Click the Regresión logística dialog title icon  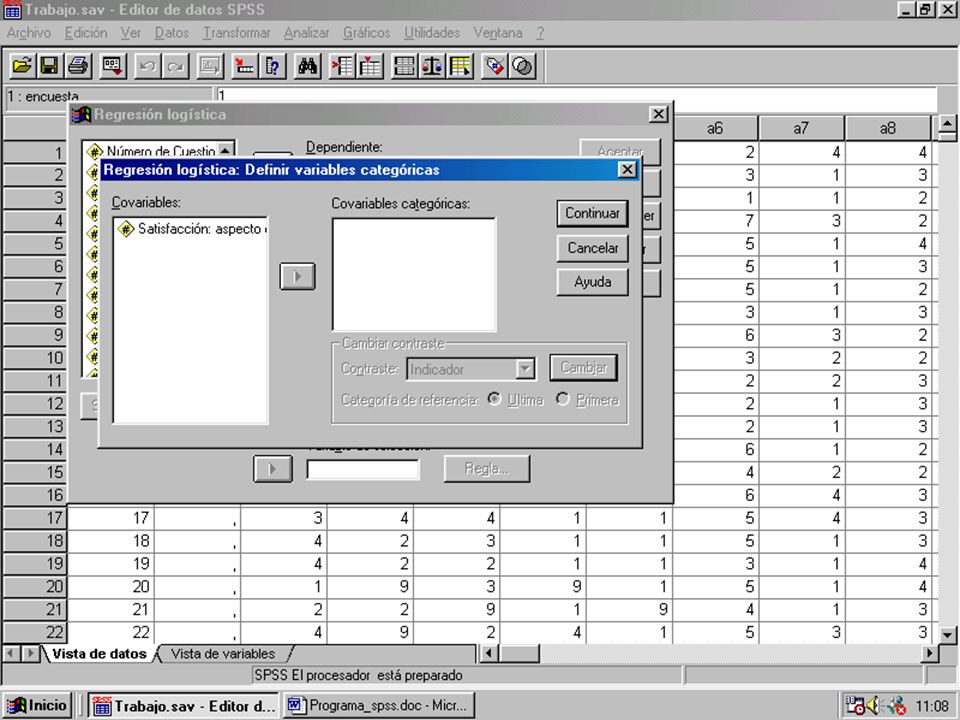81,114
